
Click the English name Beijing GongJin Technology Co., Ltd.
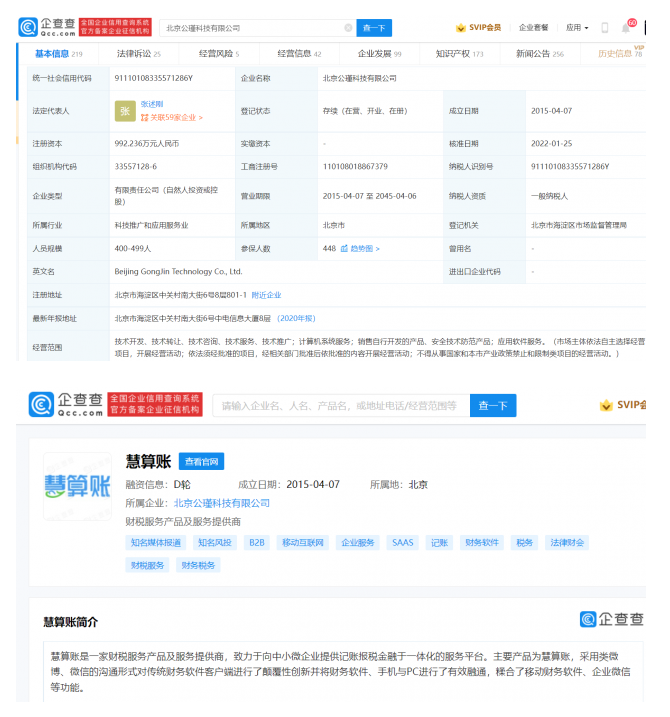point(178,272)
